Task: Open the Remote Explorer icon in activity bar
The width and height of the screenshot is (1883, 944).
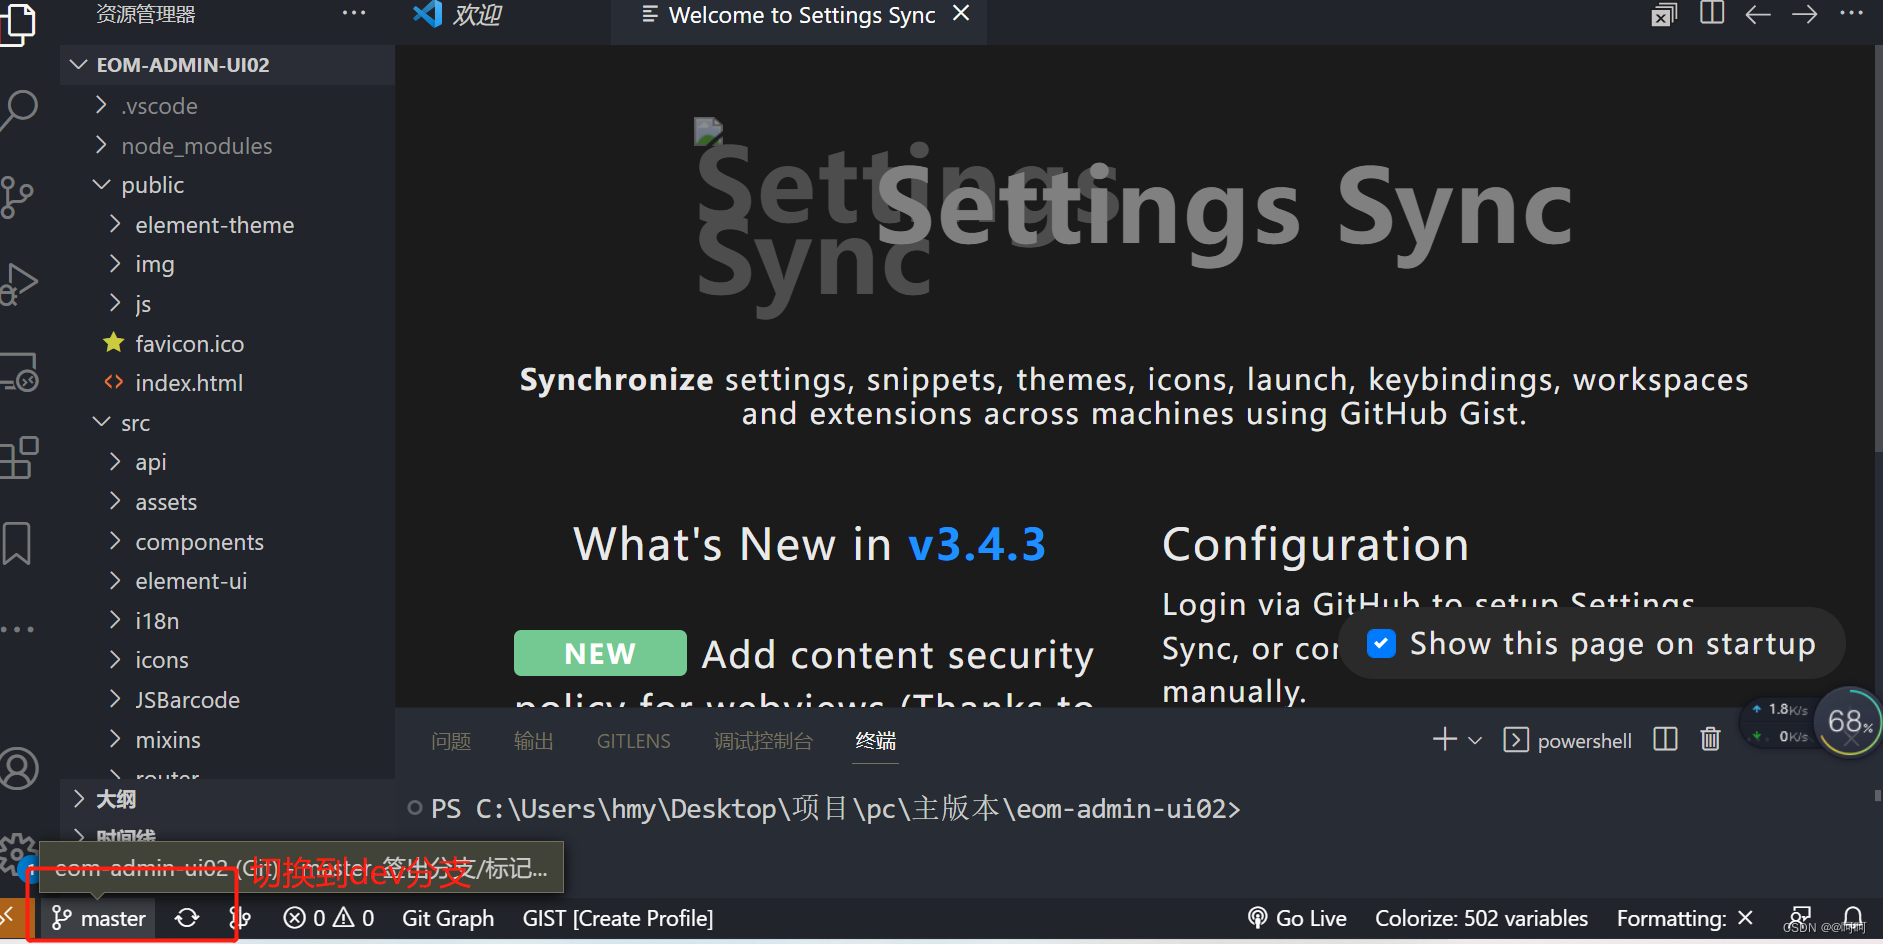Action: 19,372
